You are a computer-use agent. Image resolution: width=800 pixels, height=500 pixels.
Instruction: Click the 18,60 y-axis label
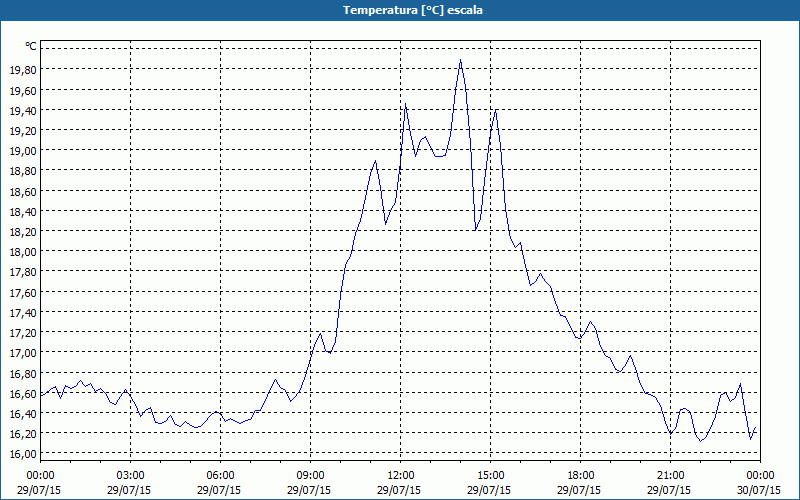[23, 191]
